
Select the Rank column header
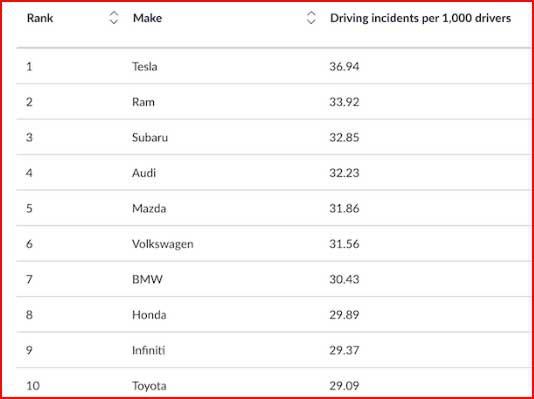[40, 18]
